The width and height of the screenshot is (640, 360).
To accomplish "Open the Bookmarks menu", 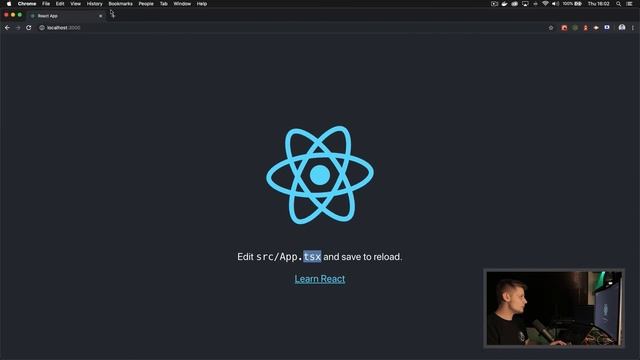I will (120, 4).
